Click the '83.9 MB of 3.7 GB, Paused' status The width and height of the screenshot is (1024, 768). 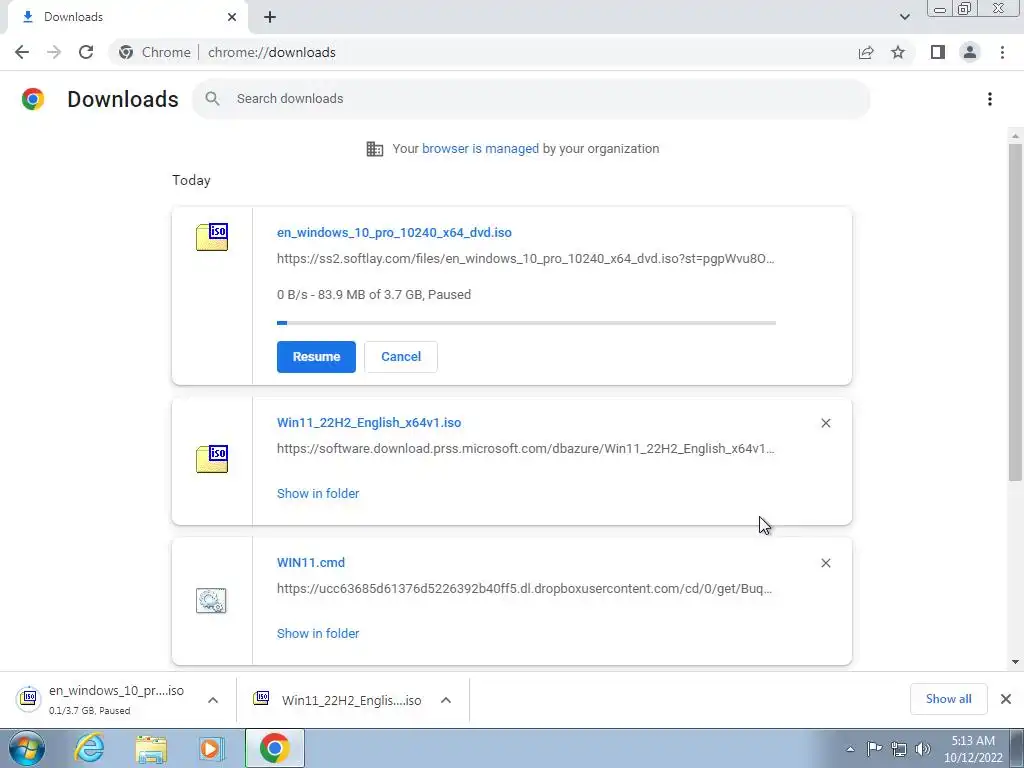(374, 295)
